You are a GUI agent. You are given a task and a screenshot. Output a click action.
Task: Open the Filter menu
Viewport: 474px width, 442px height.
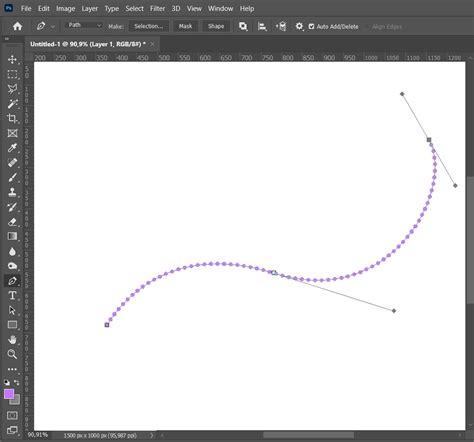tap(157, 9)
